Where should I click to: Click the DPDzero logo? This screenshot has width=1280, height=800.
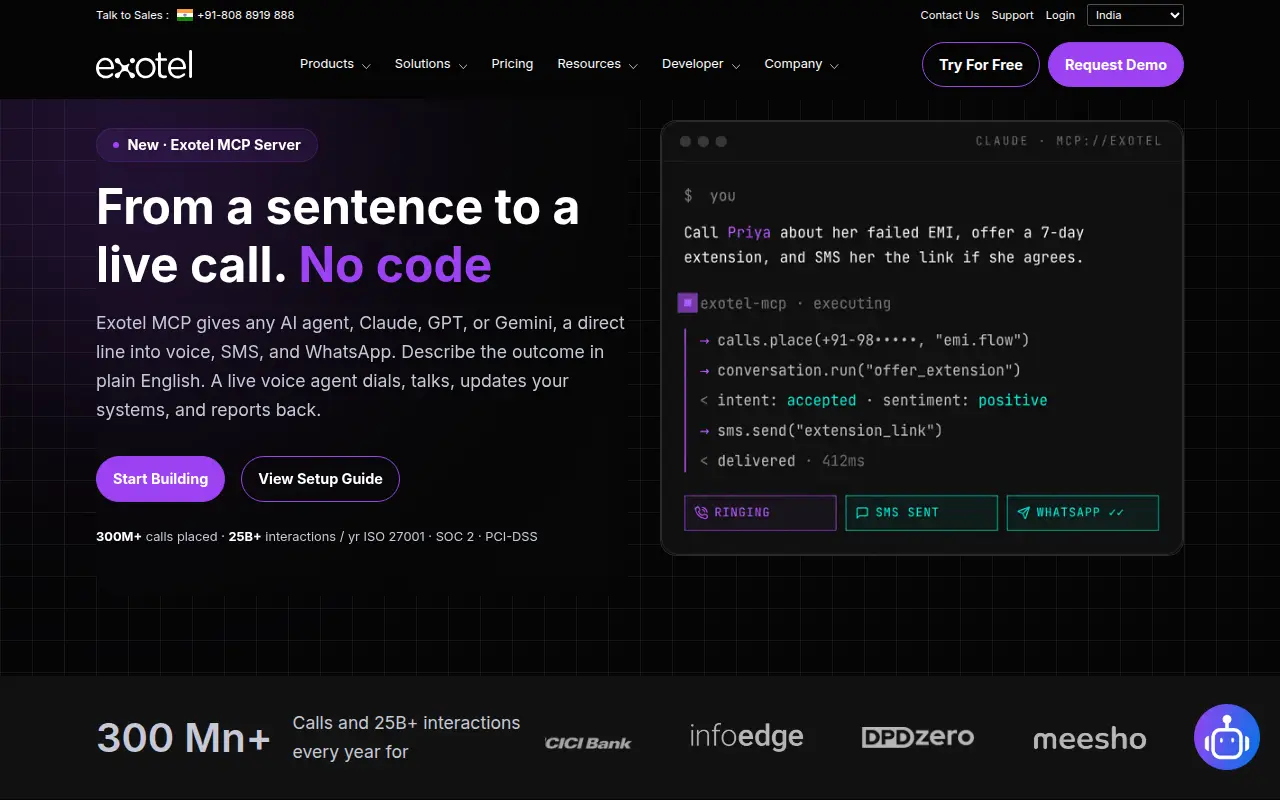pos(918,737)
